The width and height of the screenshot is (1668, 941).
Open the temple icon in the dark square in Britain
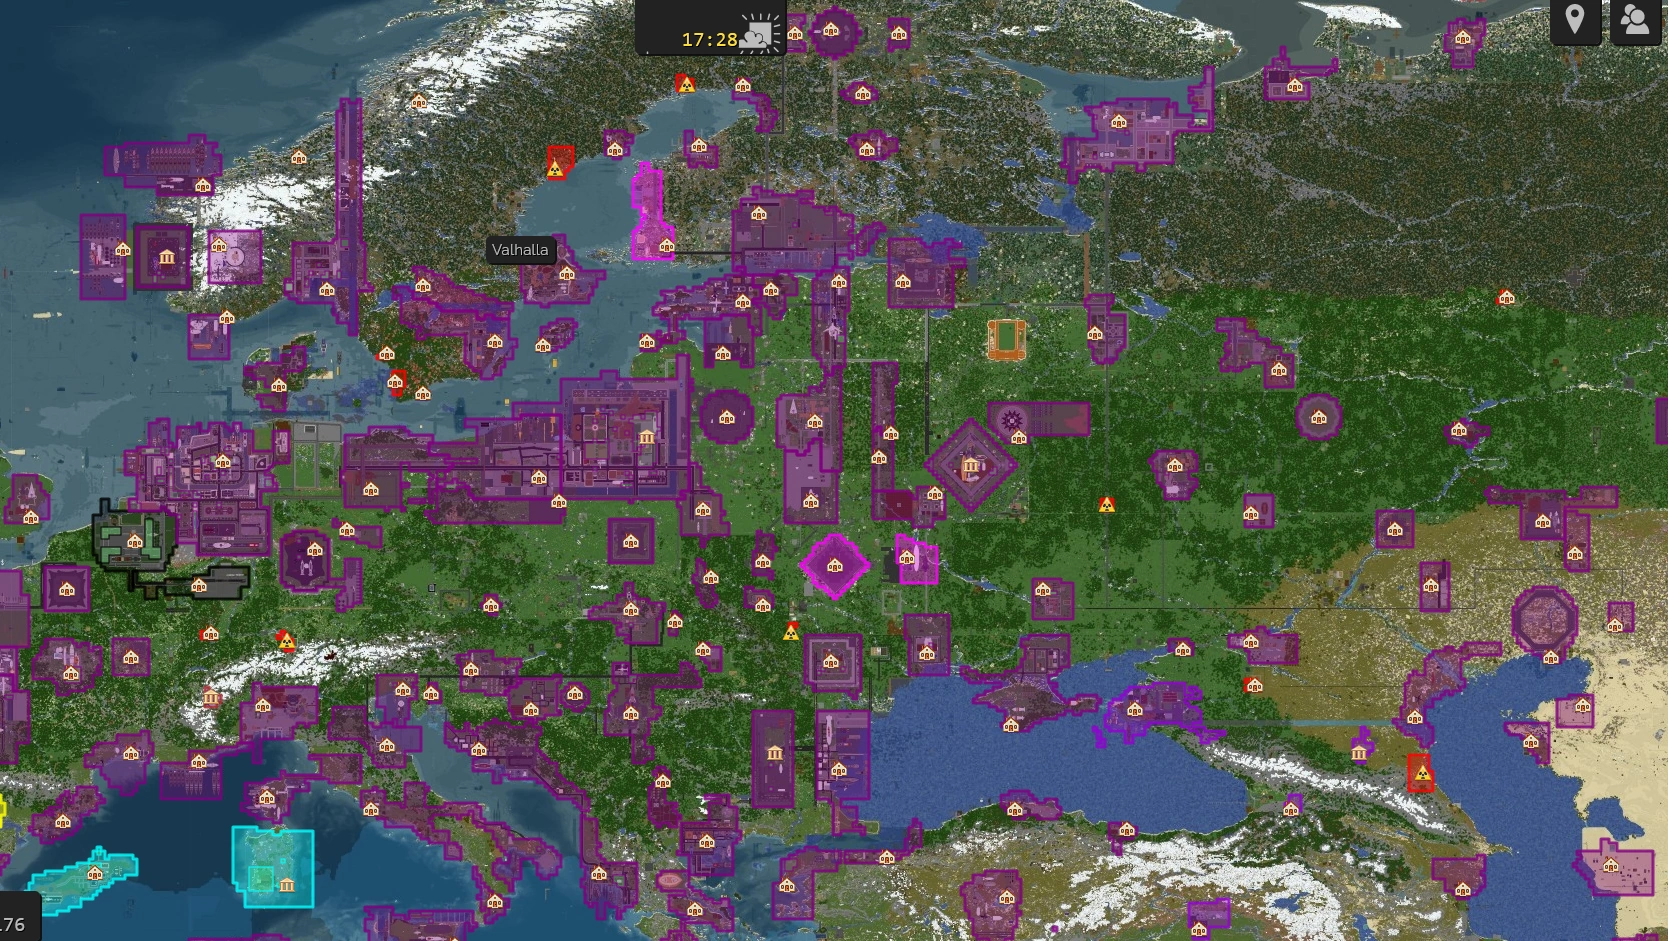(x=166, y=259)
